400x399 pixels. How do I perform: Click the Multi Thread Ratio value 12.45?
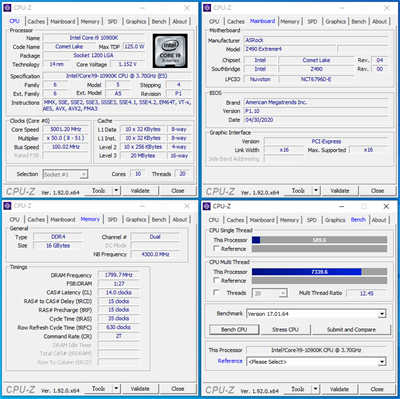[x=367, y=293]
